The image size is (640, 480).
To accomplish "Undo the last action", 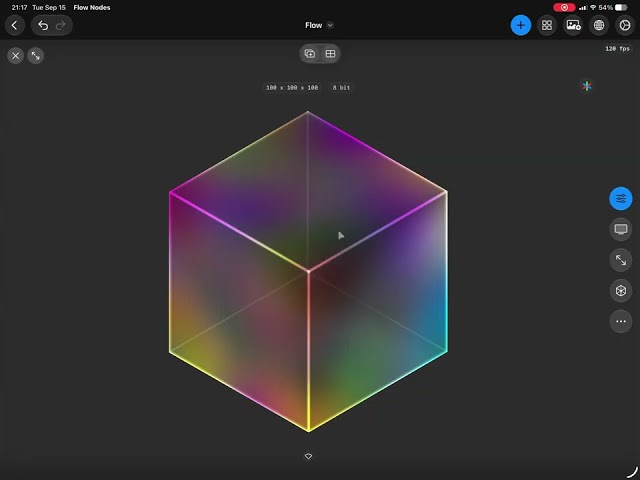I will [43, 25].
